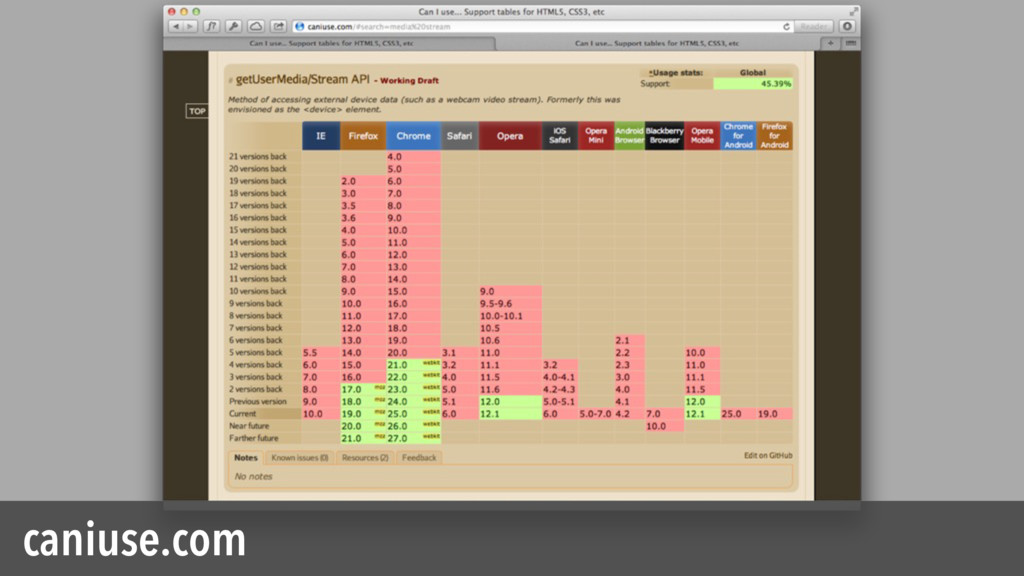Open the Resources (2) tab
This screenshot has height=576, width=1024.
tap(365, 458)
